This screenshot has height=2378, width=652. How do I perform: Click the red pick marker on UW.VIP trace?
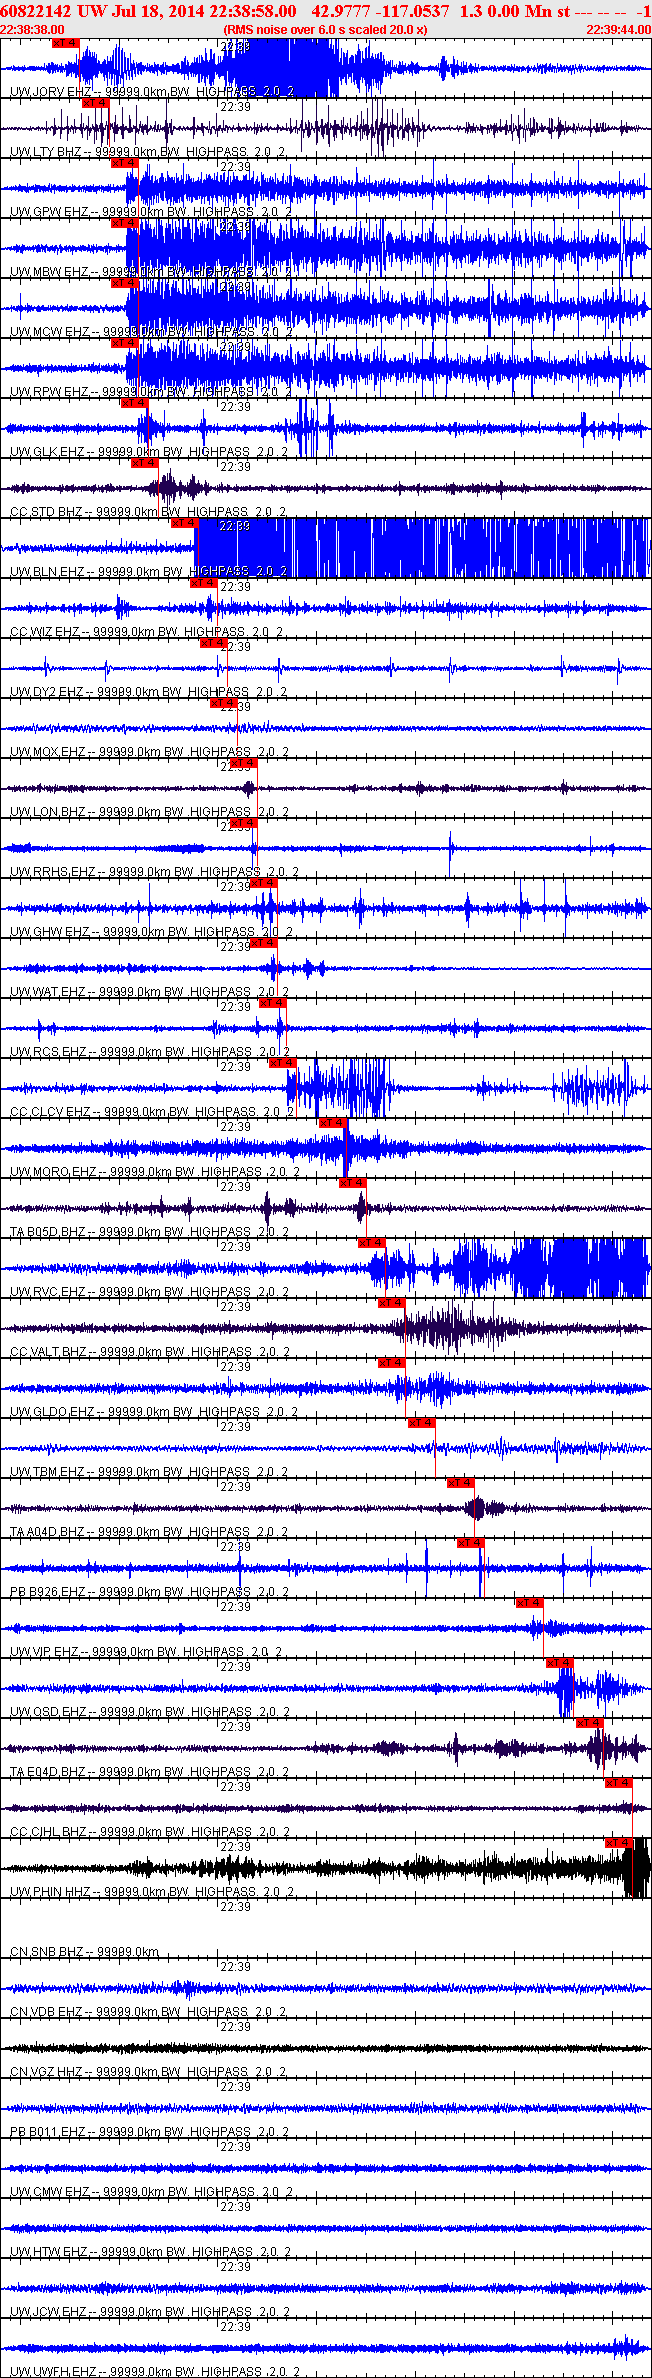(x=530, y=1603)
